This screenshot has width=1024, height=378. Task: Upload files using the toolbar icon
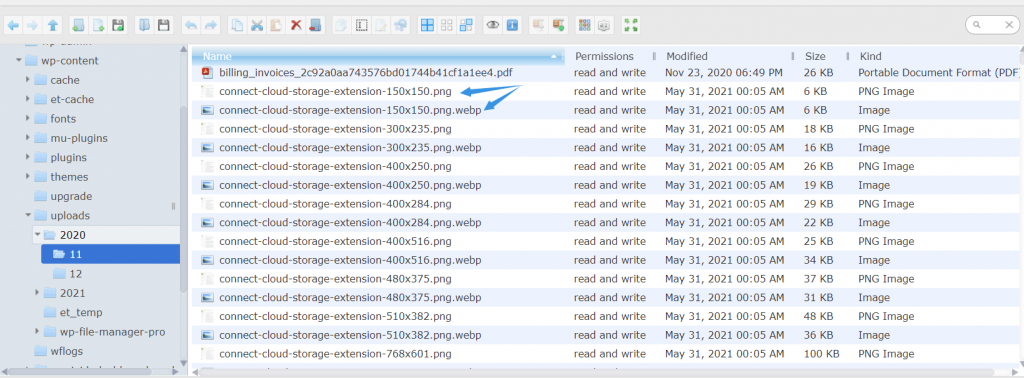(x=118, y=25)
